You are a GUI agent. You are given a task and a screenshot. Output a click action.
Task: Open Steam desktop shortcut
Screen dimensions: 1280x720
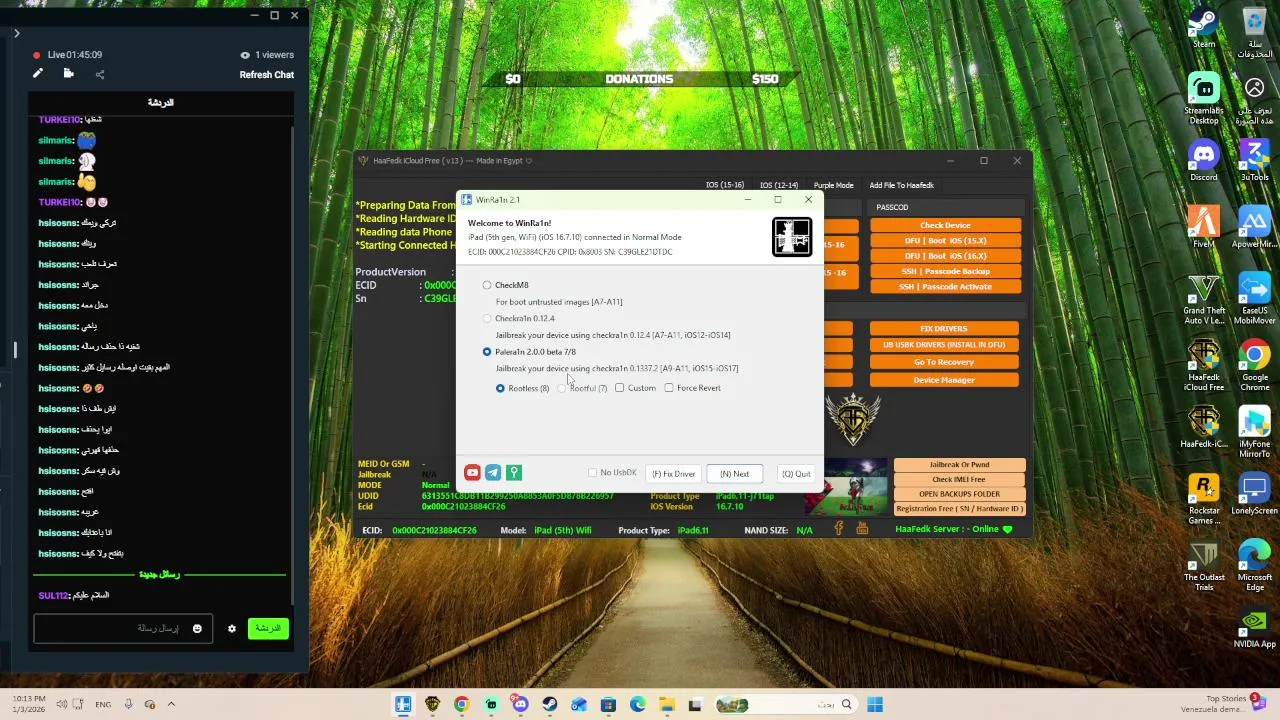pyautogui.click(x=1204, y=28)
